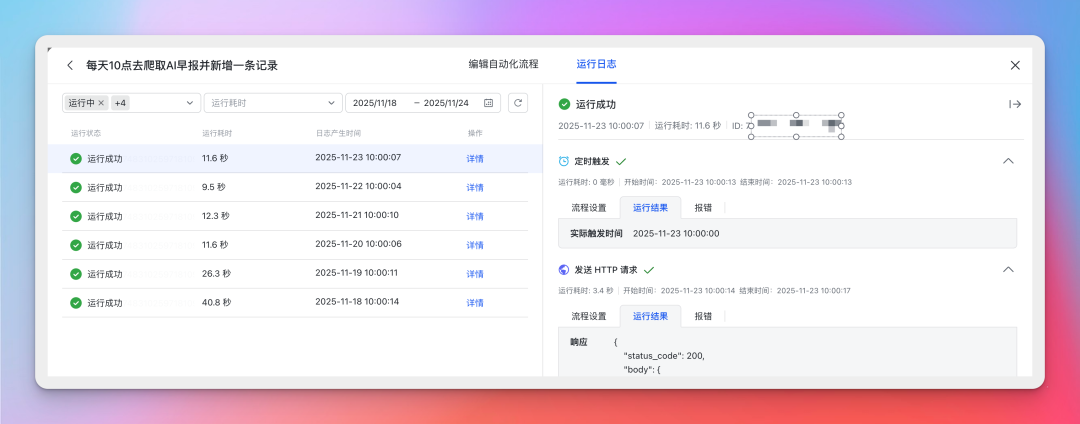1080x424 pixels.
Task: Open 运行结果 tab under 发送 HTTP 请求
Action: click(650, 316)
